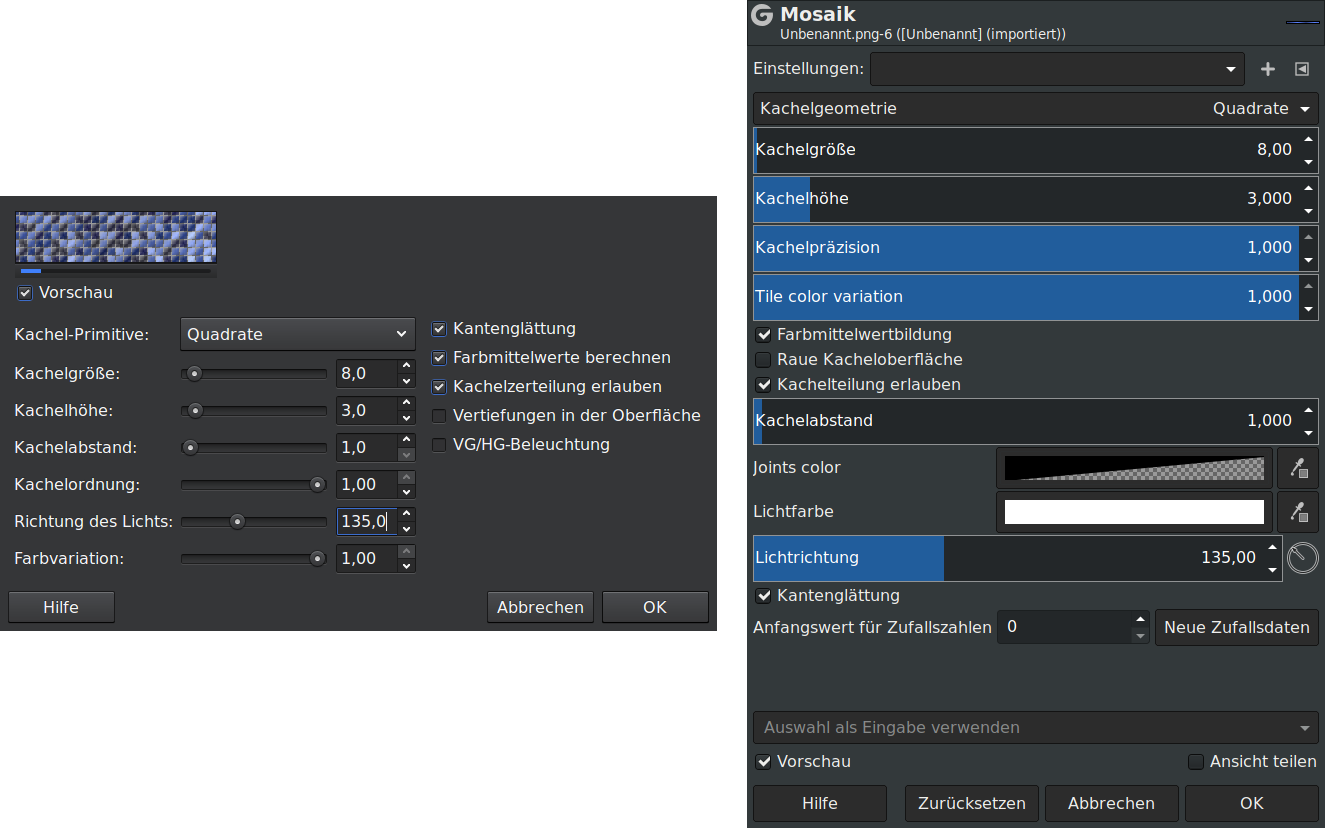Open the Kachel-Primitive Quadrate dropdown

(297, 334)
